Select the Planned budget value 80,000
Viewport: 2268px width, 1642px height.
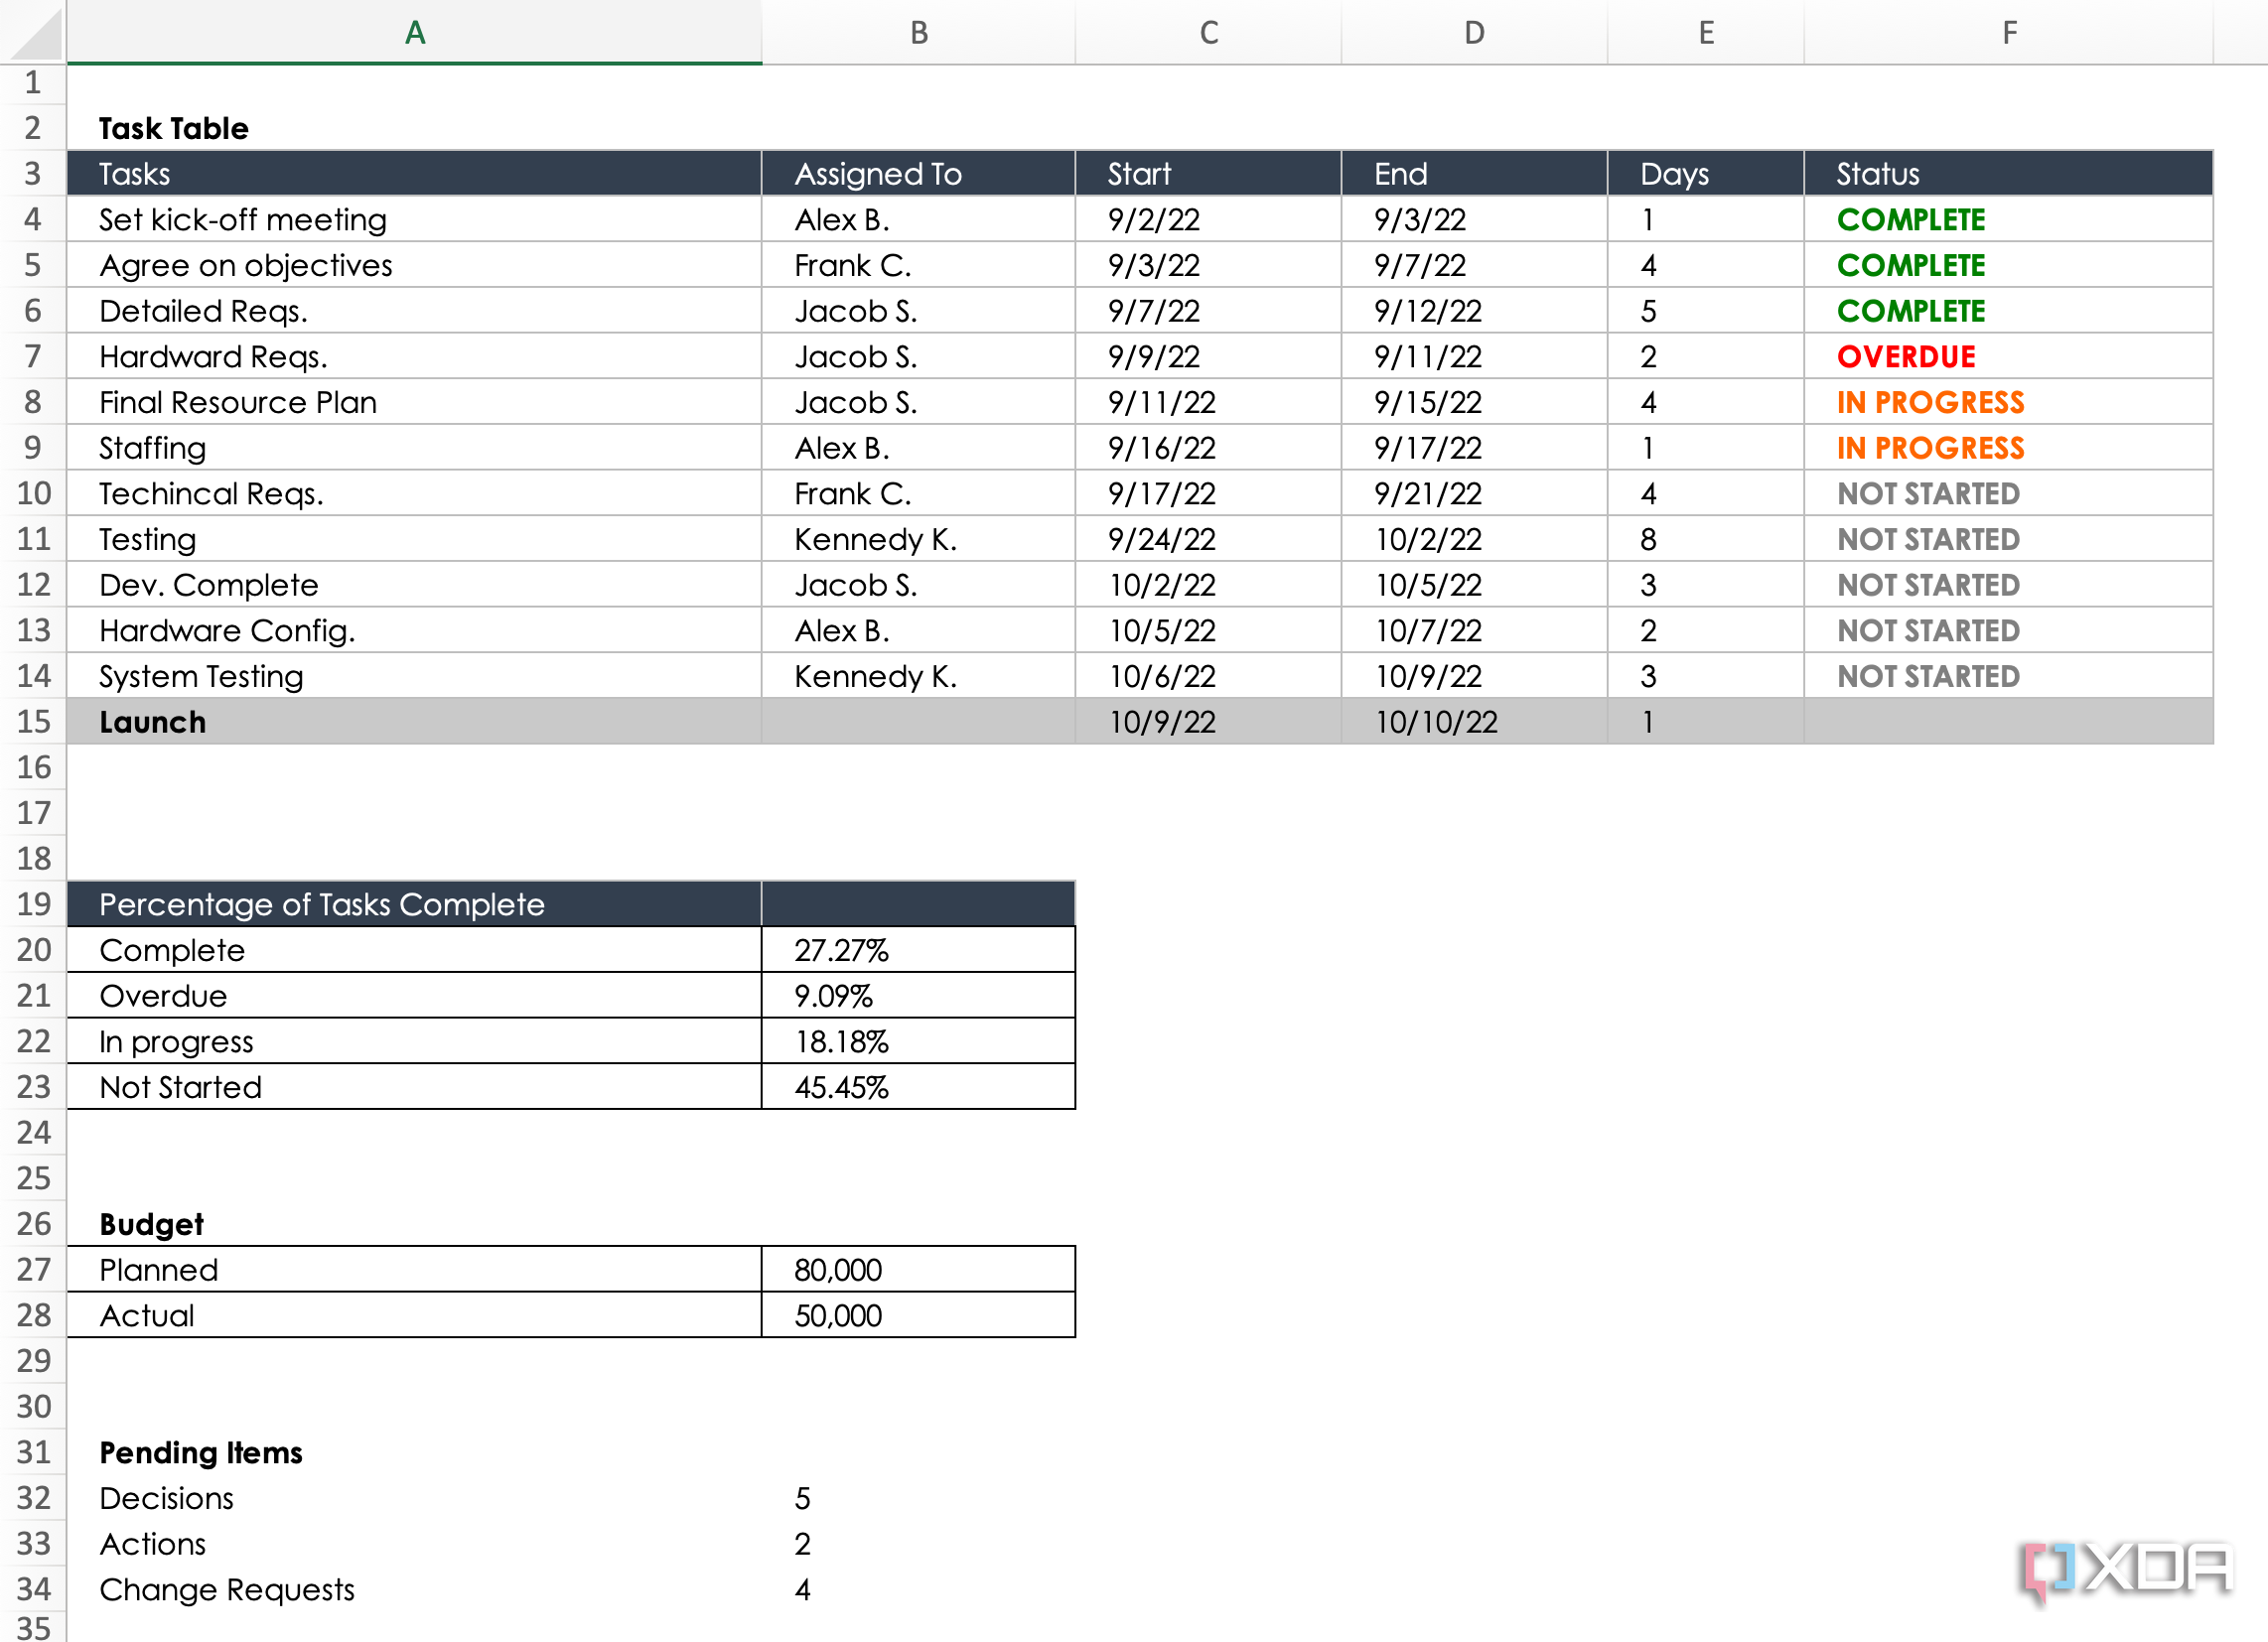click(x=836, y=1269)
